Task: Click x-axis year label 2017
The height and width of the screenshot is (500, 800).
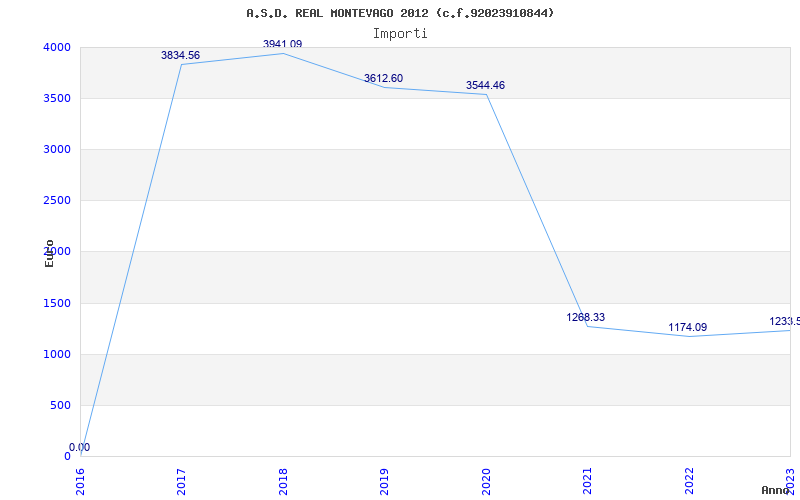Action: tap(182, 482)
